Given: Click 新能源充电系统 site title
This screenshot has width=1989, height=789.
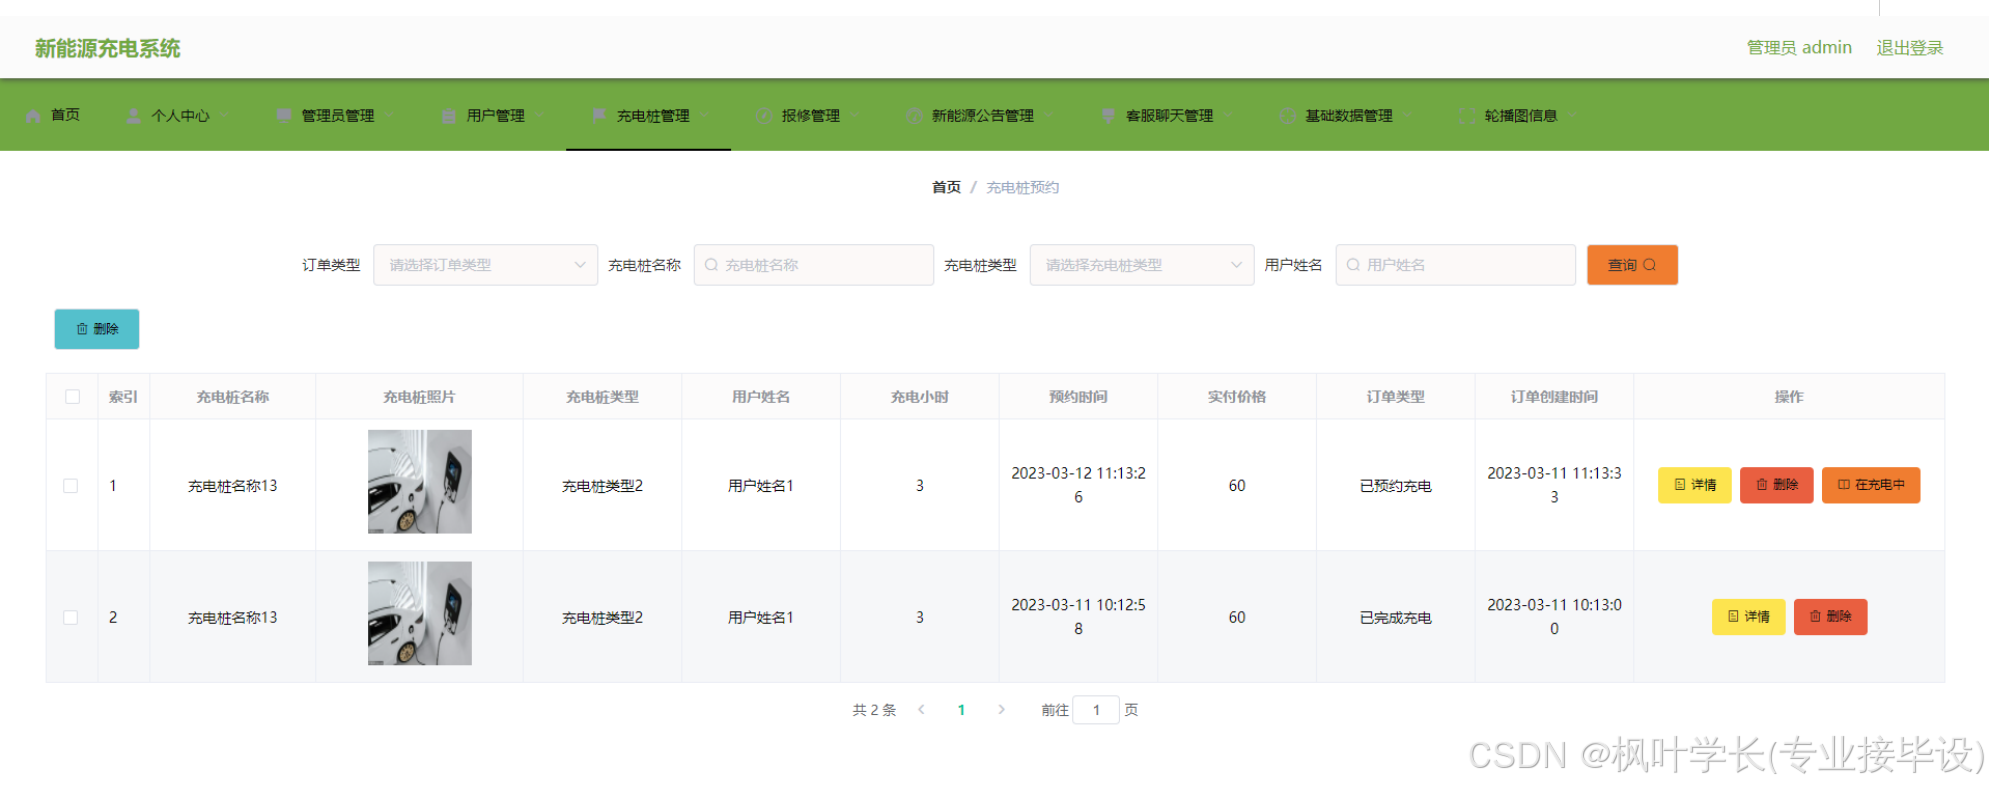Looking at the screenshot, I should pyautogui.click(x=108, y=48).
